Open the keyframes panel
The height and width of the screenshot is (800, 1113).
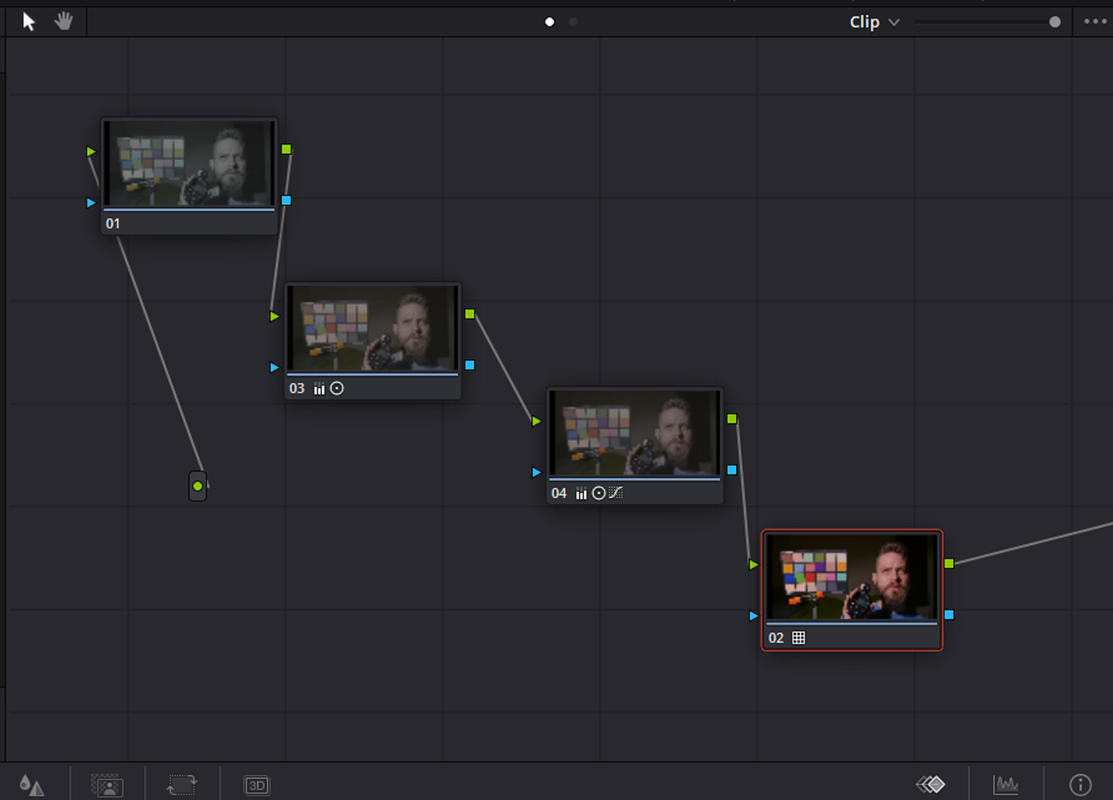[x=931, y=784]
